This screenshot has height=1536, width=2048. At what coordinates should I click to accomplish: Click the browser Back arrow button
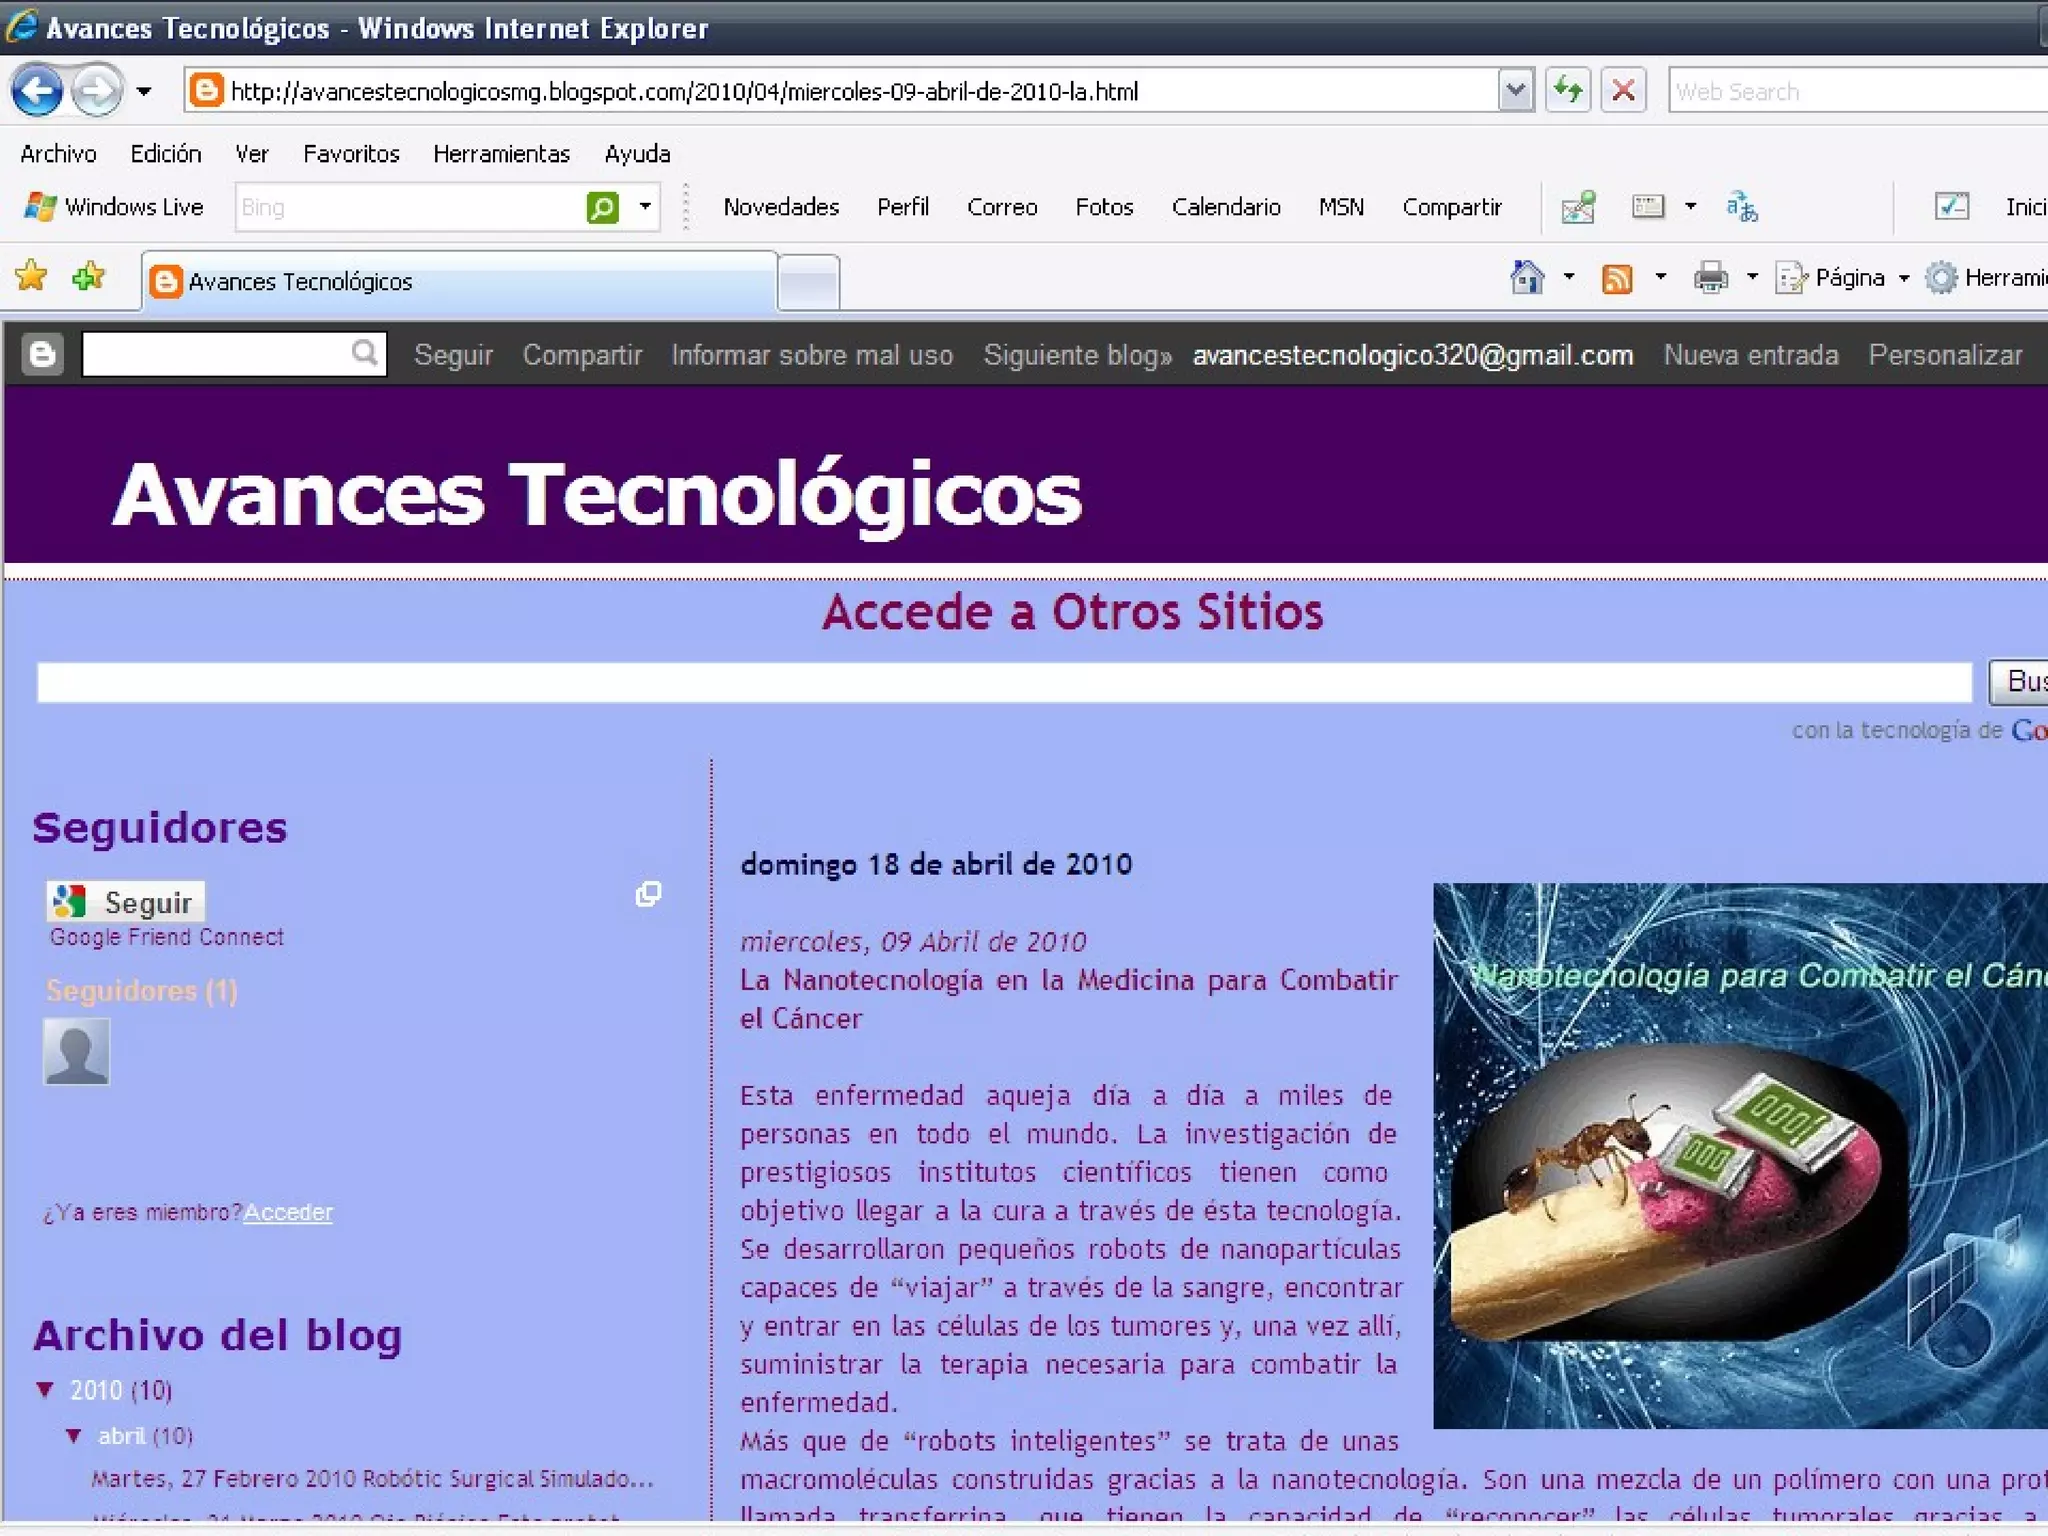tap(38, 91)
